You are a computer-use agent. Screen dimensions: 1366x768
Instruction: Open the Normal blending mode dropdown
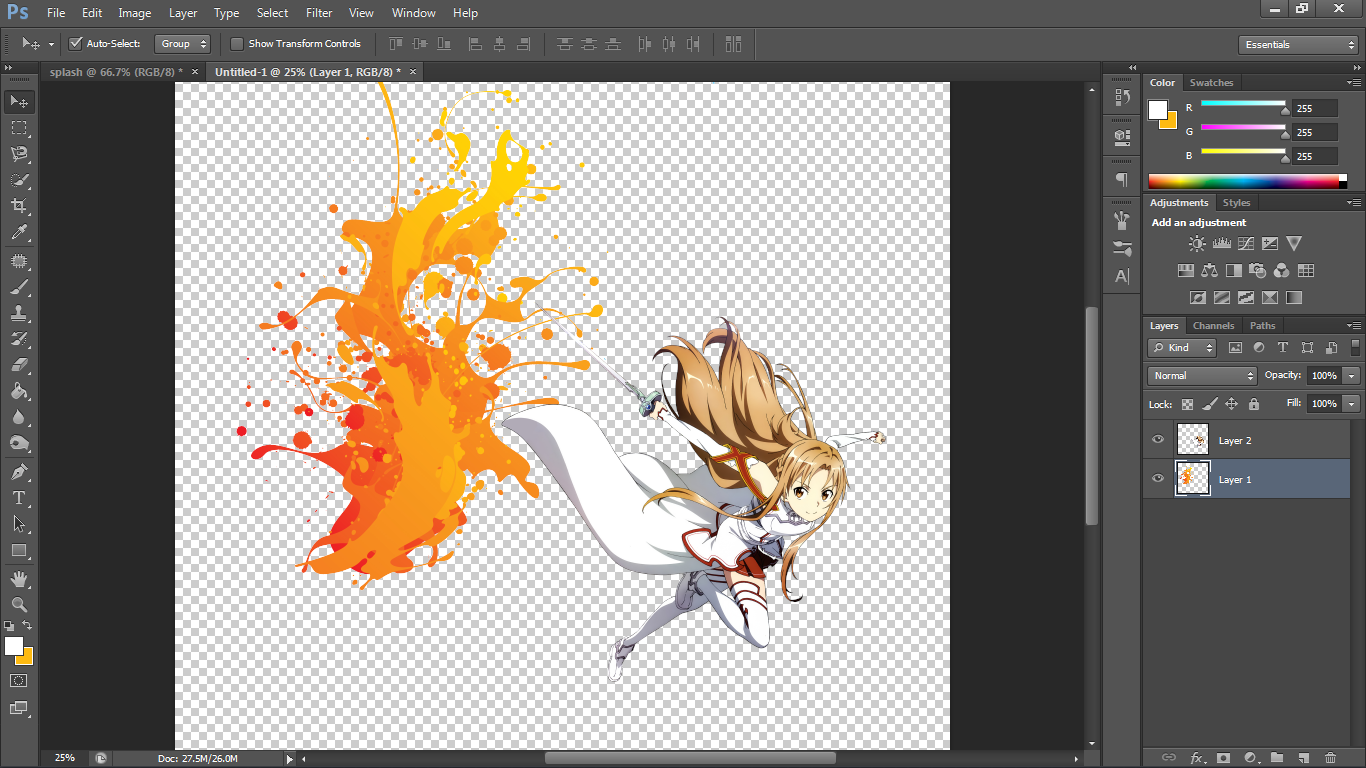pos(1201,375)
